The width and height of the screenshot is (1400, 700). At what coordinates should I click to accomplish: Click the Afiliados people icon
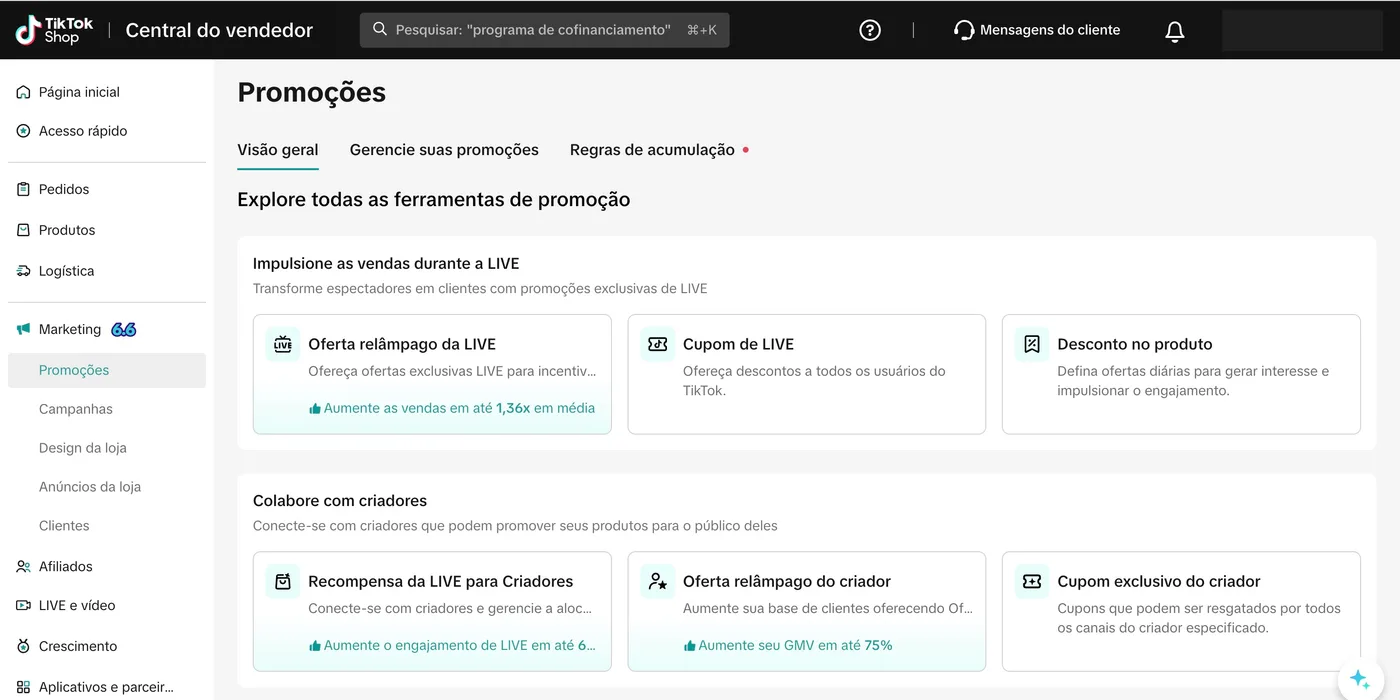[23, 566]
